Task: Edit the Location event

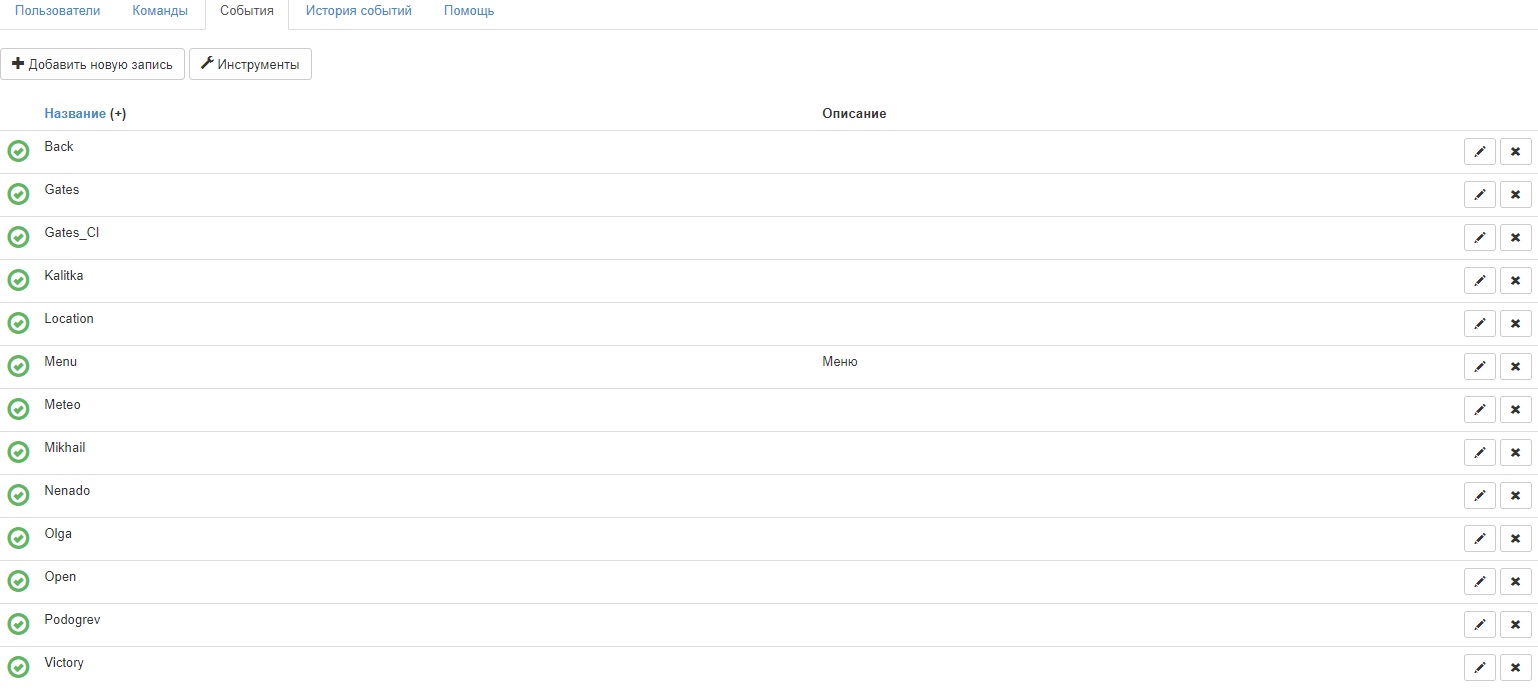Action: pos(1480,324)
